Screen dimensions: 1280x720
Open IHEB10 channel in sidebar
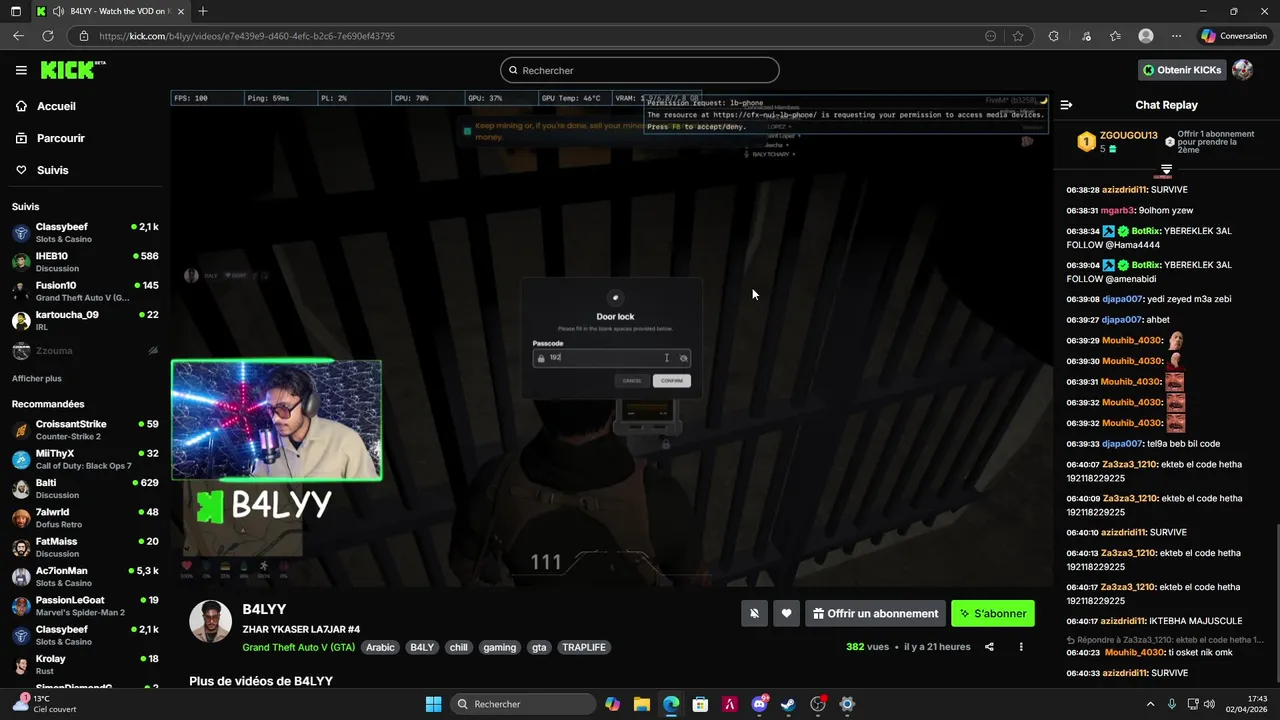(85, 262)
